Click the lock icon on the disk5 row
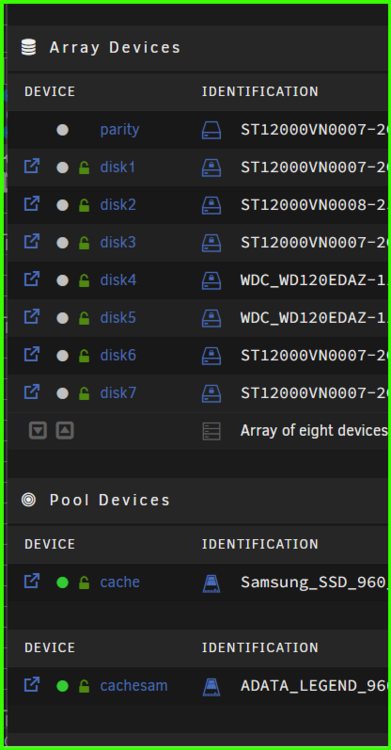Viewport: 391px width, 750px height. click(84, 318)
